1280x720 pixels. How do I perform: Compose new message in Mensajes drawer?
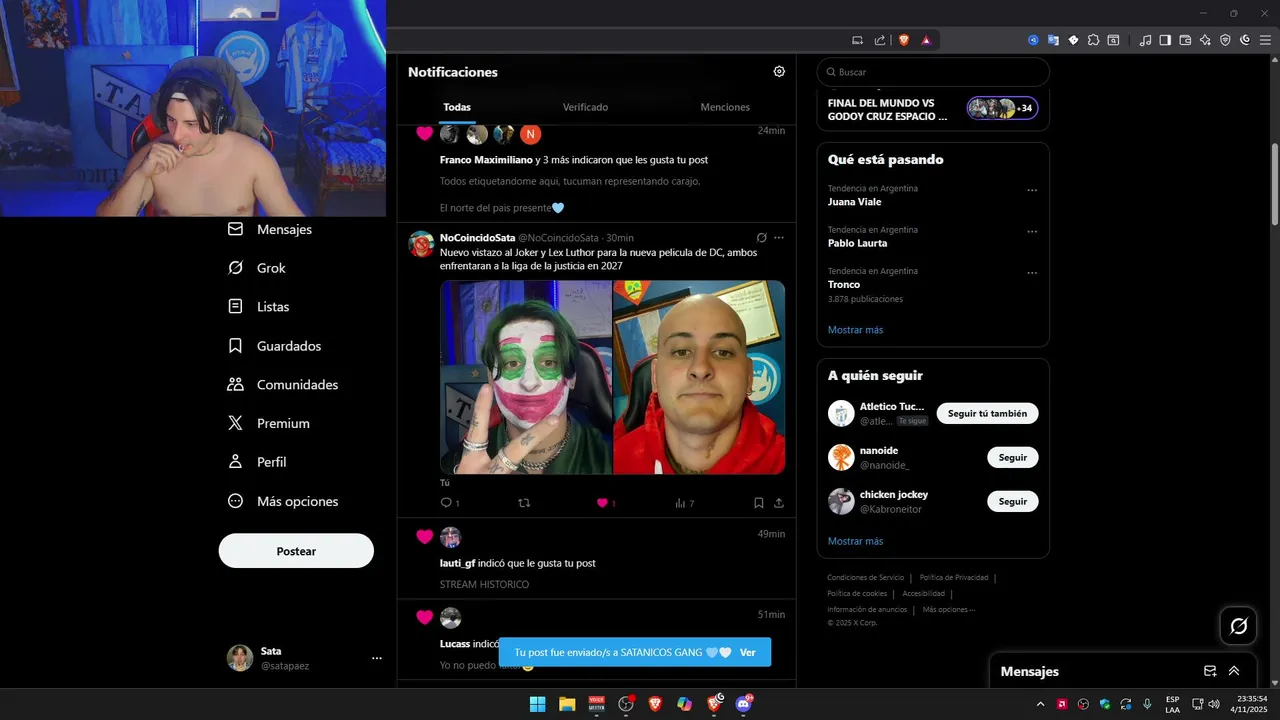point(1210,671)
